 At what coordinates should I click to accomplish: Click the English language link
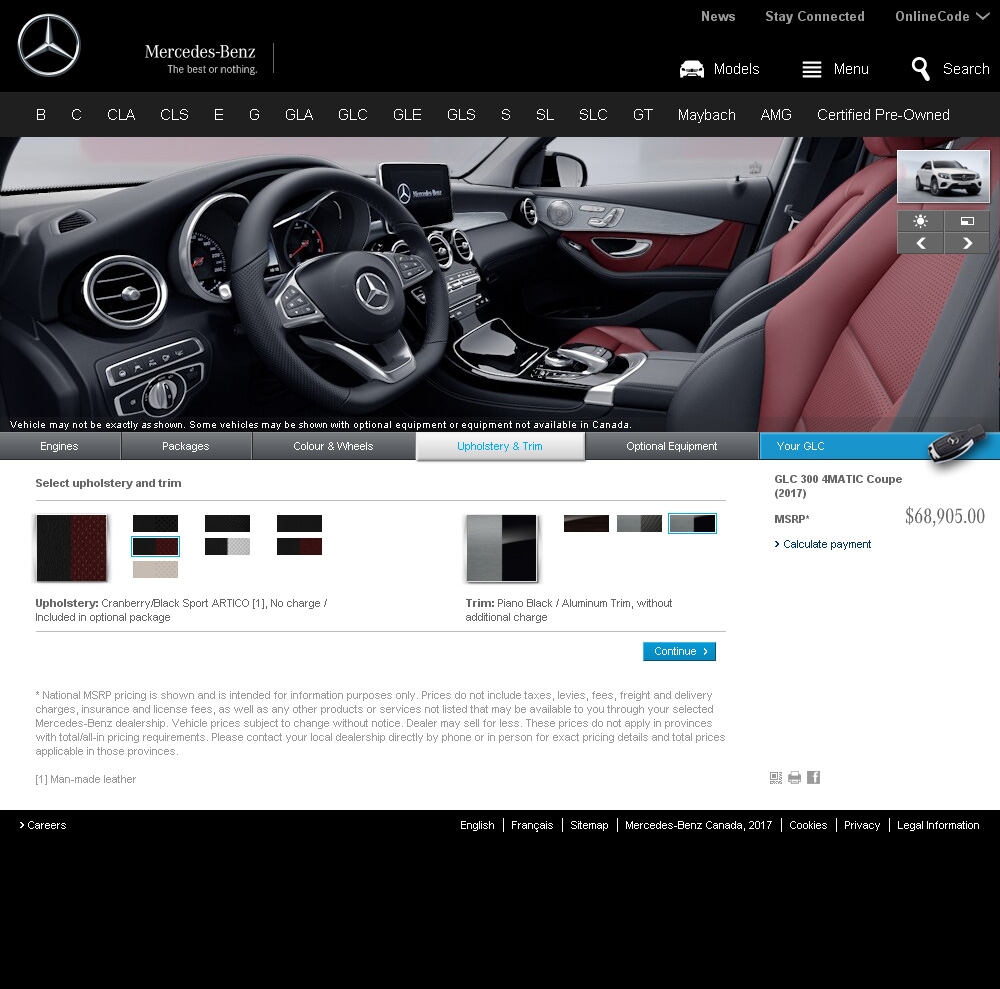tap(477, 825)
